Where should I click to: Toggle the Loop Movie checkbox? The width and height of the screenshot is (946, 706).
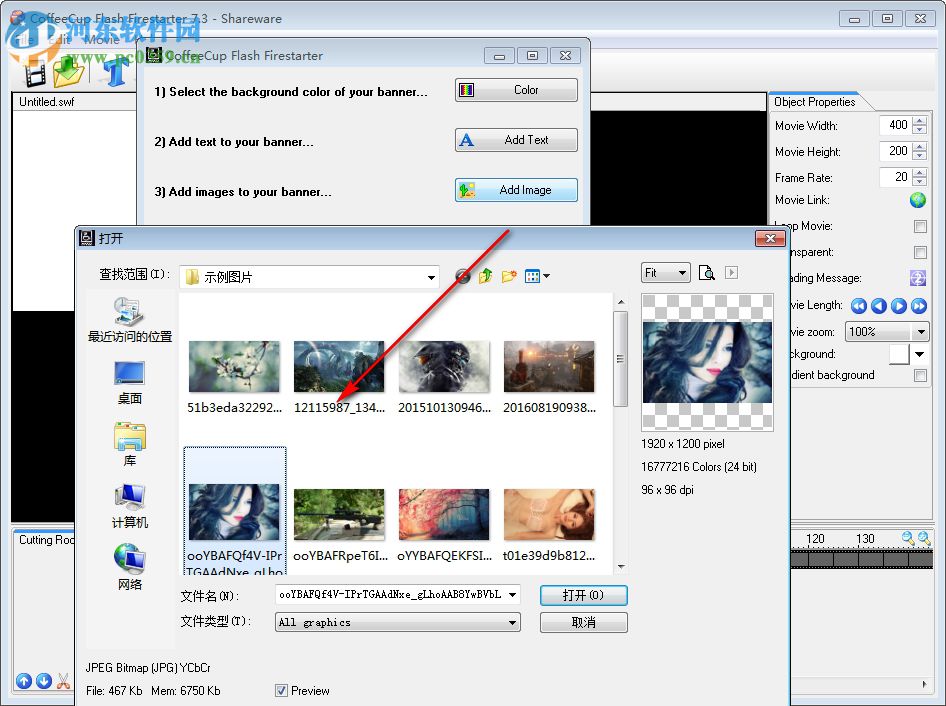coord(922,226)
